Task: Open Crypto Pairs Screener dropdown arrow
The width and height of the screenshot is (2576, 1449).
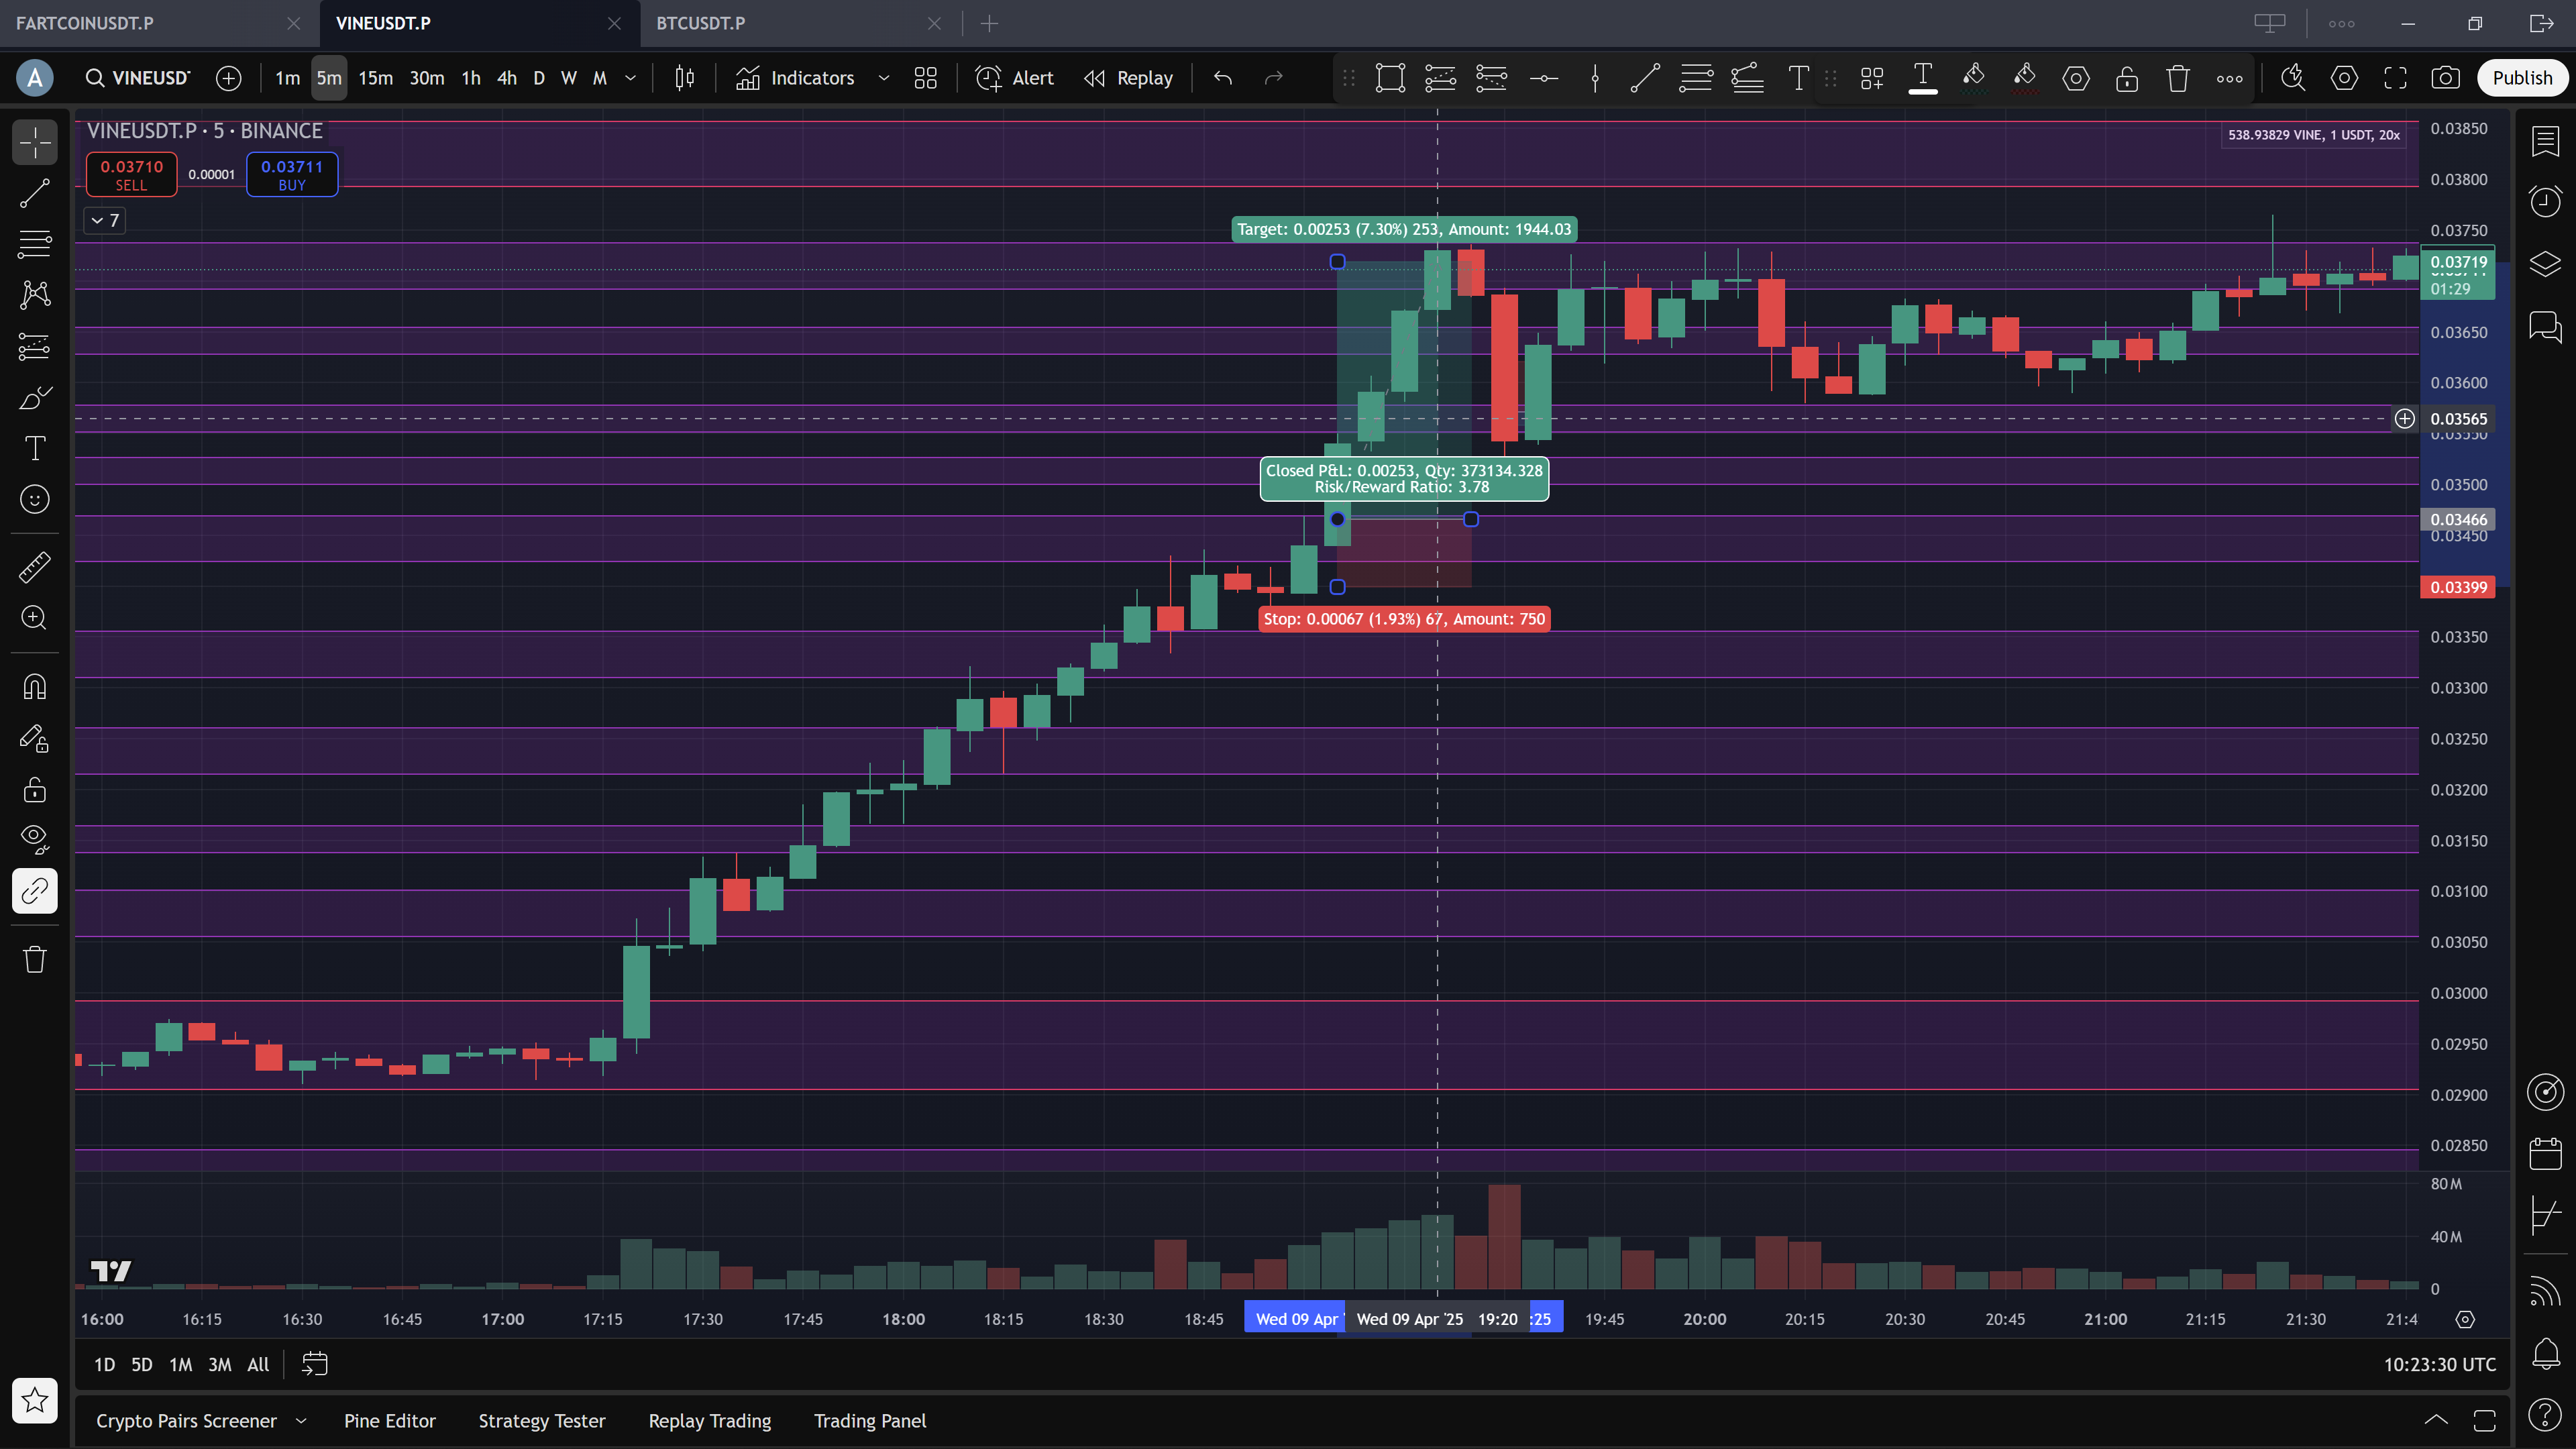Action: point(301,1421)
